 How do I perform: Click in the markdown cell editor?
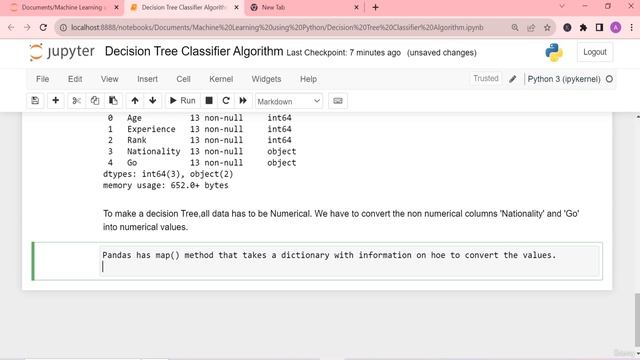pos(350,261)
